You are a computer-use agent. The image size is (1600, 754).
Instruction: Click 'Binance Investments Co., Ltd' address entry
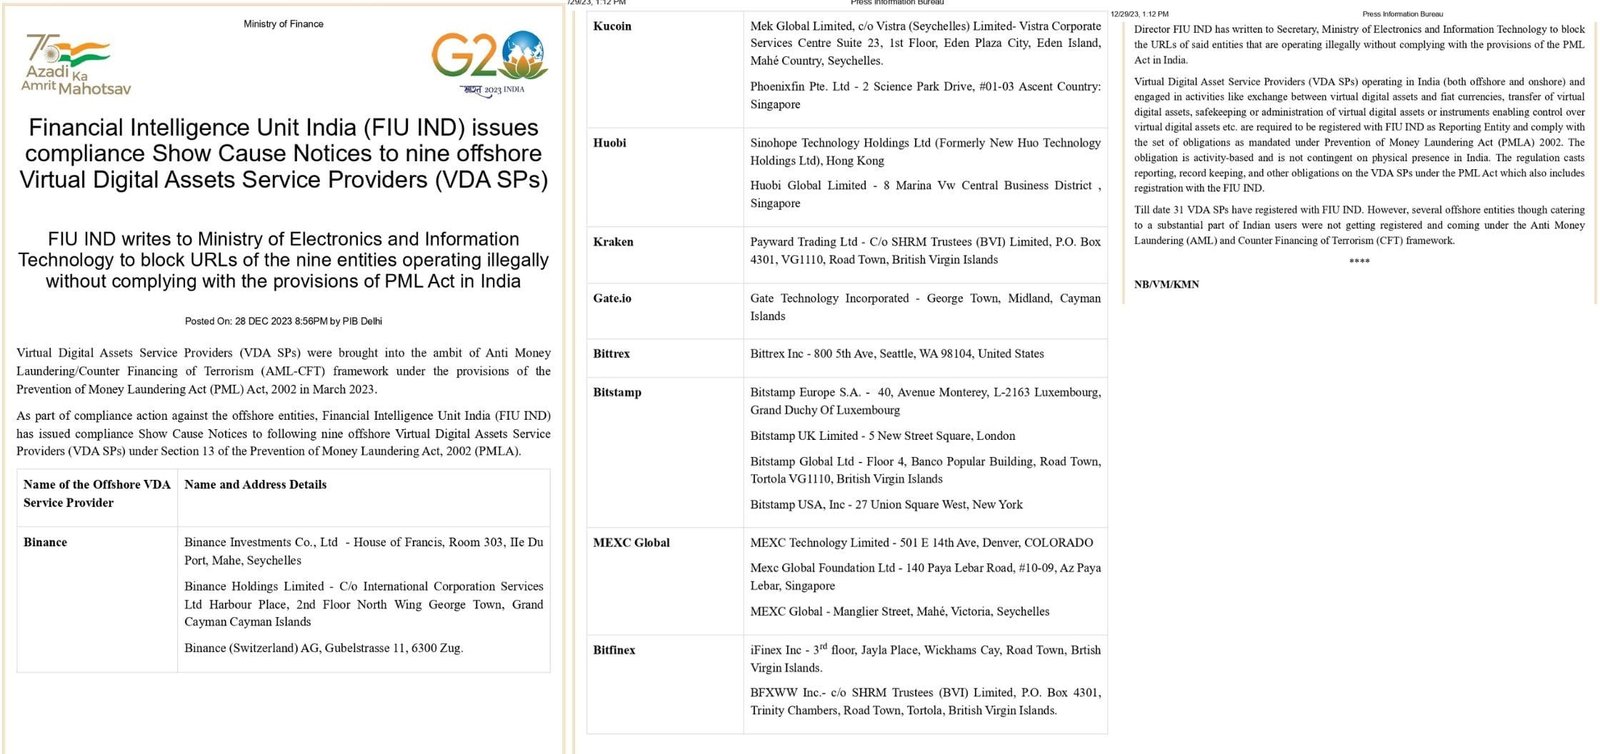[364, 551]
